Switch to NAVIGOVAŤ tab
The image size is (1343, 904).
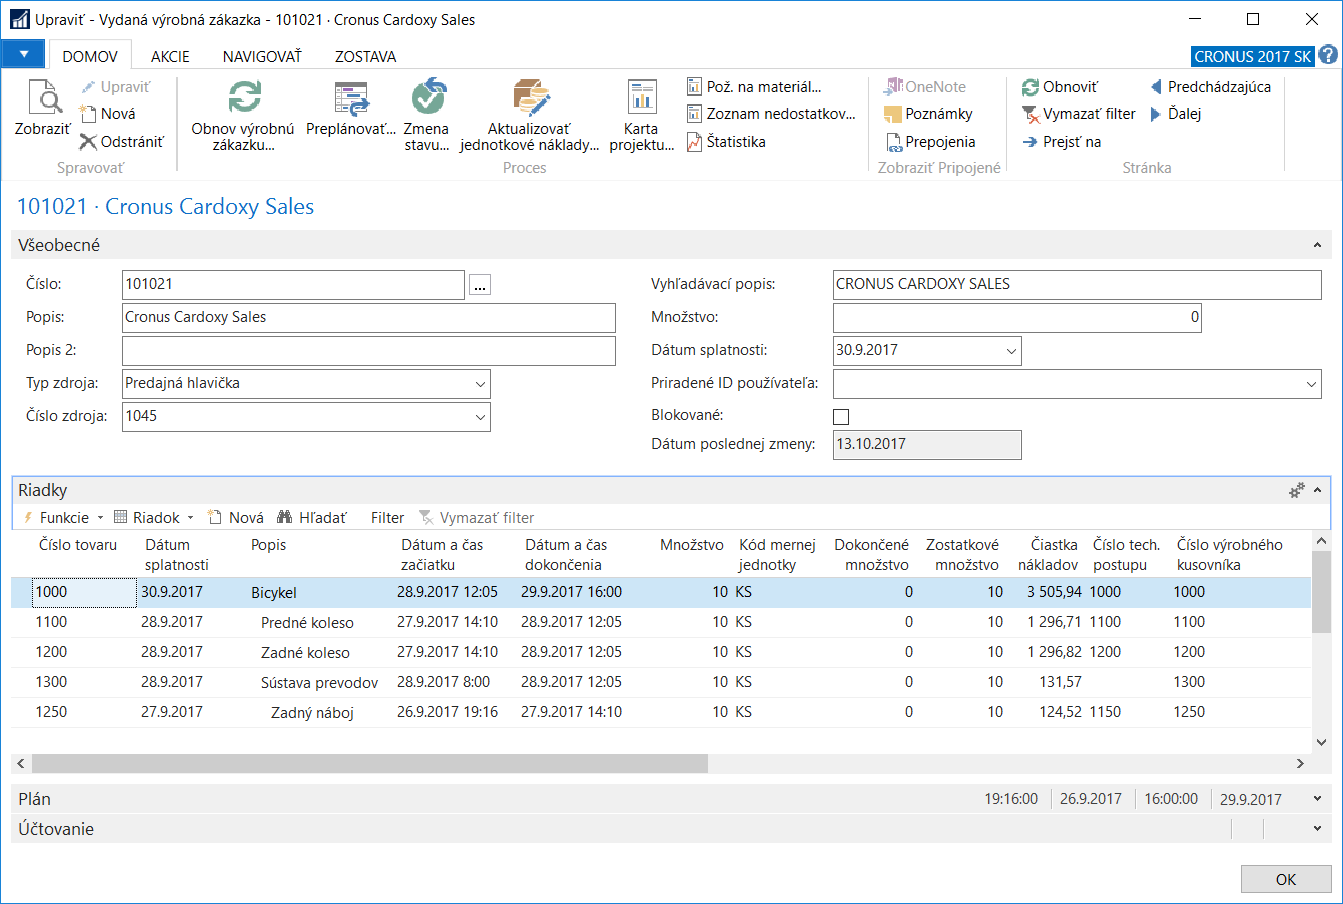pos(262,56)
